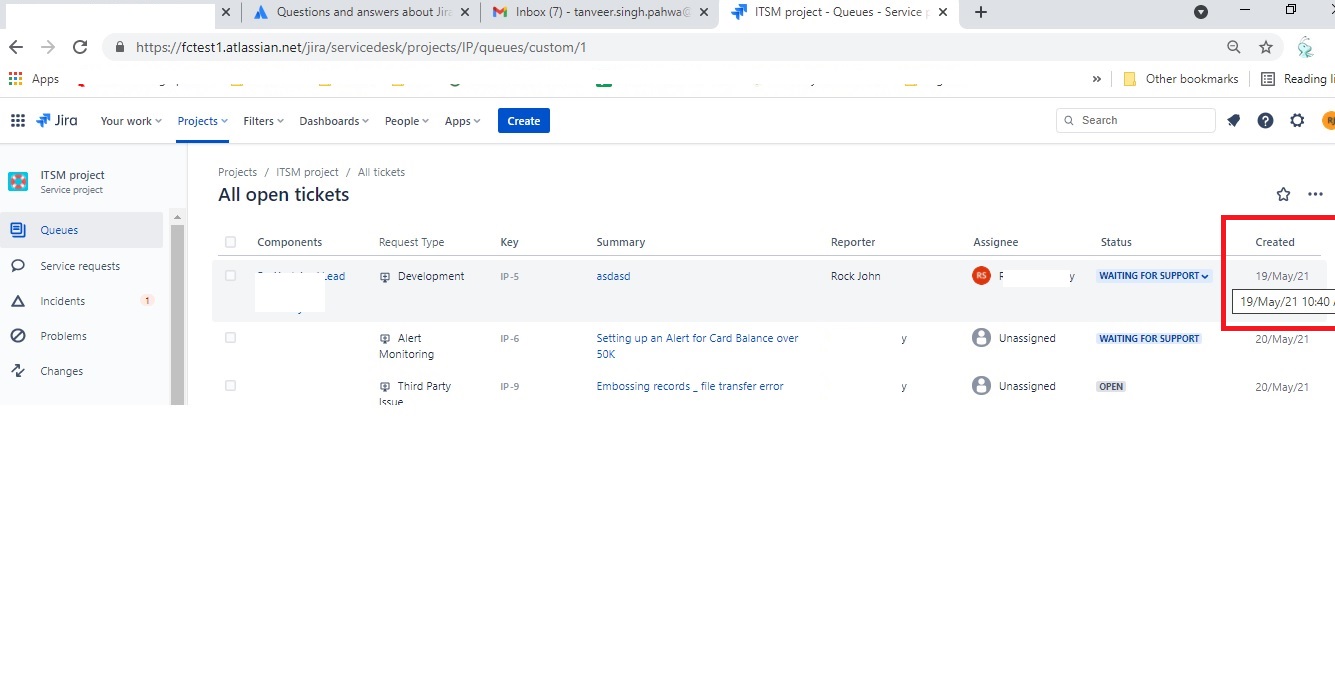Screen dimensions: 1335x698
Task: Tick the select-all tickets checkbox
Action: pyautogui.click(x=231, y=242)
